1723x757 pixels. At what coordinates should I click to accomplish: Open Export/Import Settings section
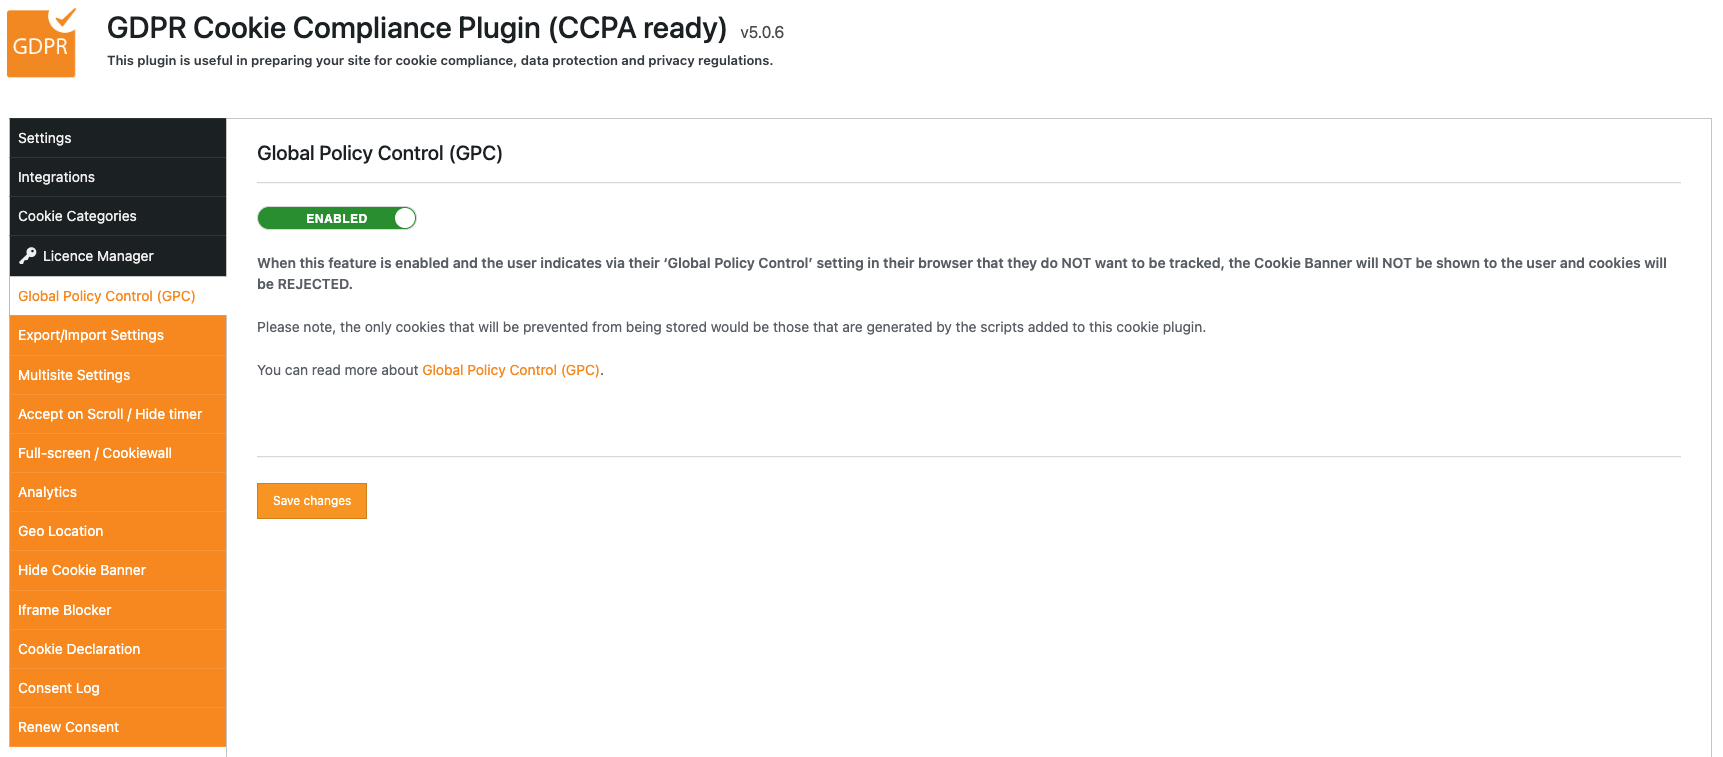coord(91,335)
